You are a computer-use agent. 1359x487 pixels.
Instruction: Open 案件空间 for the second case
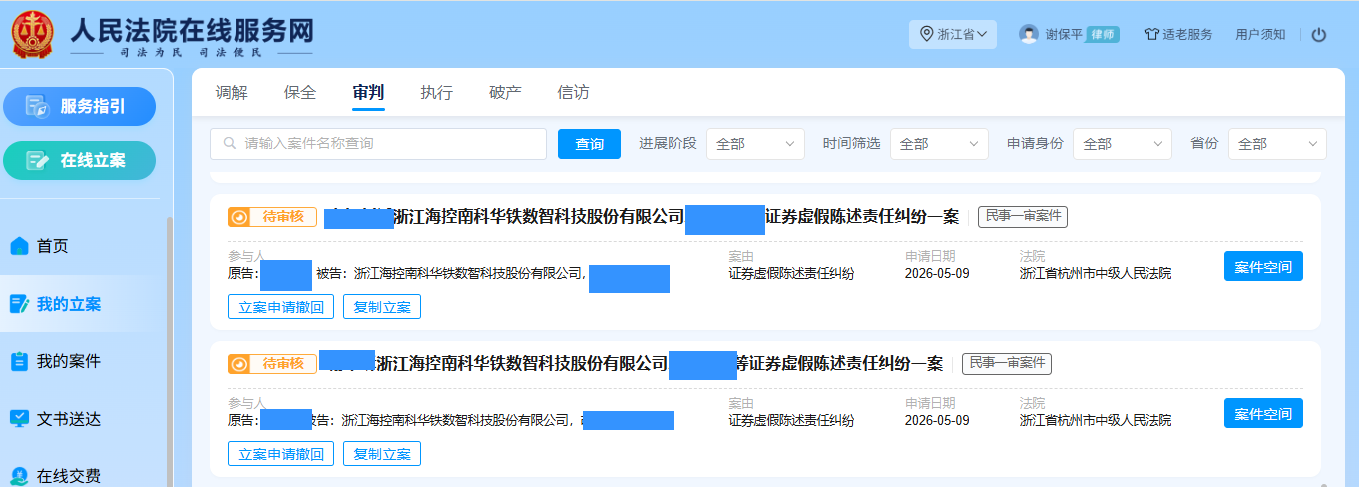[x=1263, y=413]
